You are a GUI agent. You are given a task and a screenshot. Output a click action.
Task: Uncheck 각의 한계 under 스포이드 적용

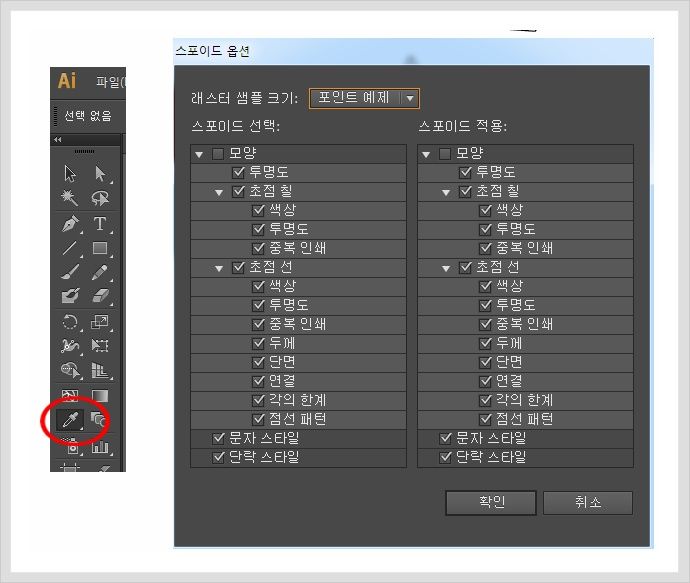tap(485, 400)
